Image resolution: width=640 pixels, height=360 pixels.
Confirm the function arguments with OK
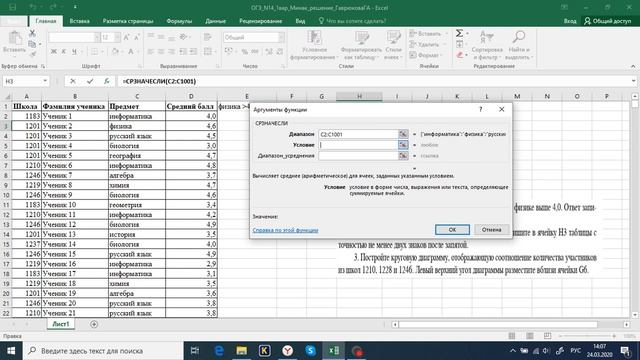point(452,230)
